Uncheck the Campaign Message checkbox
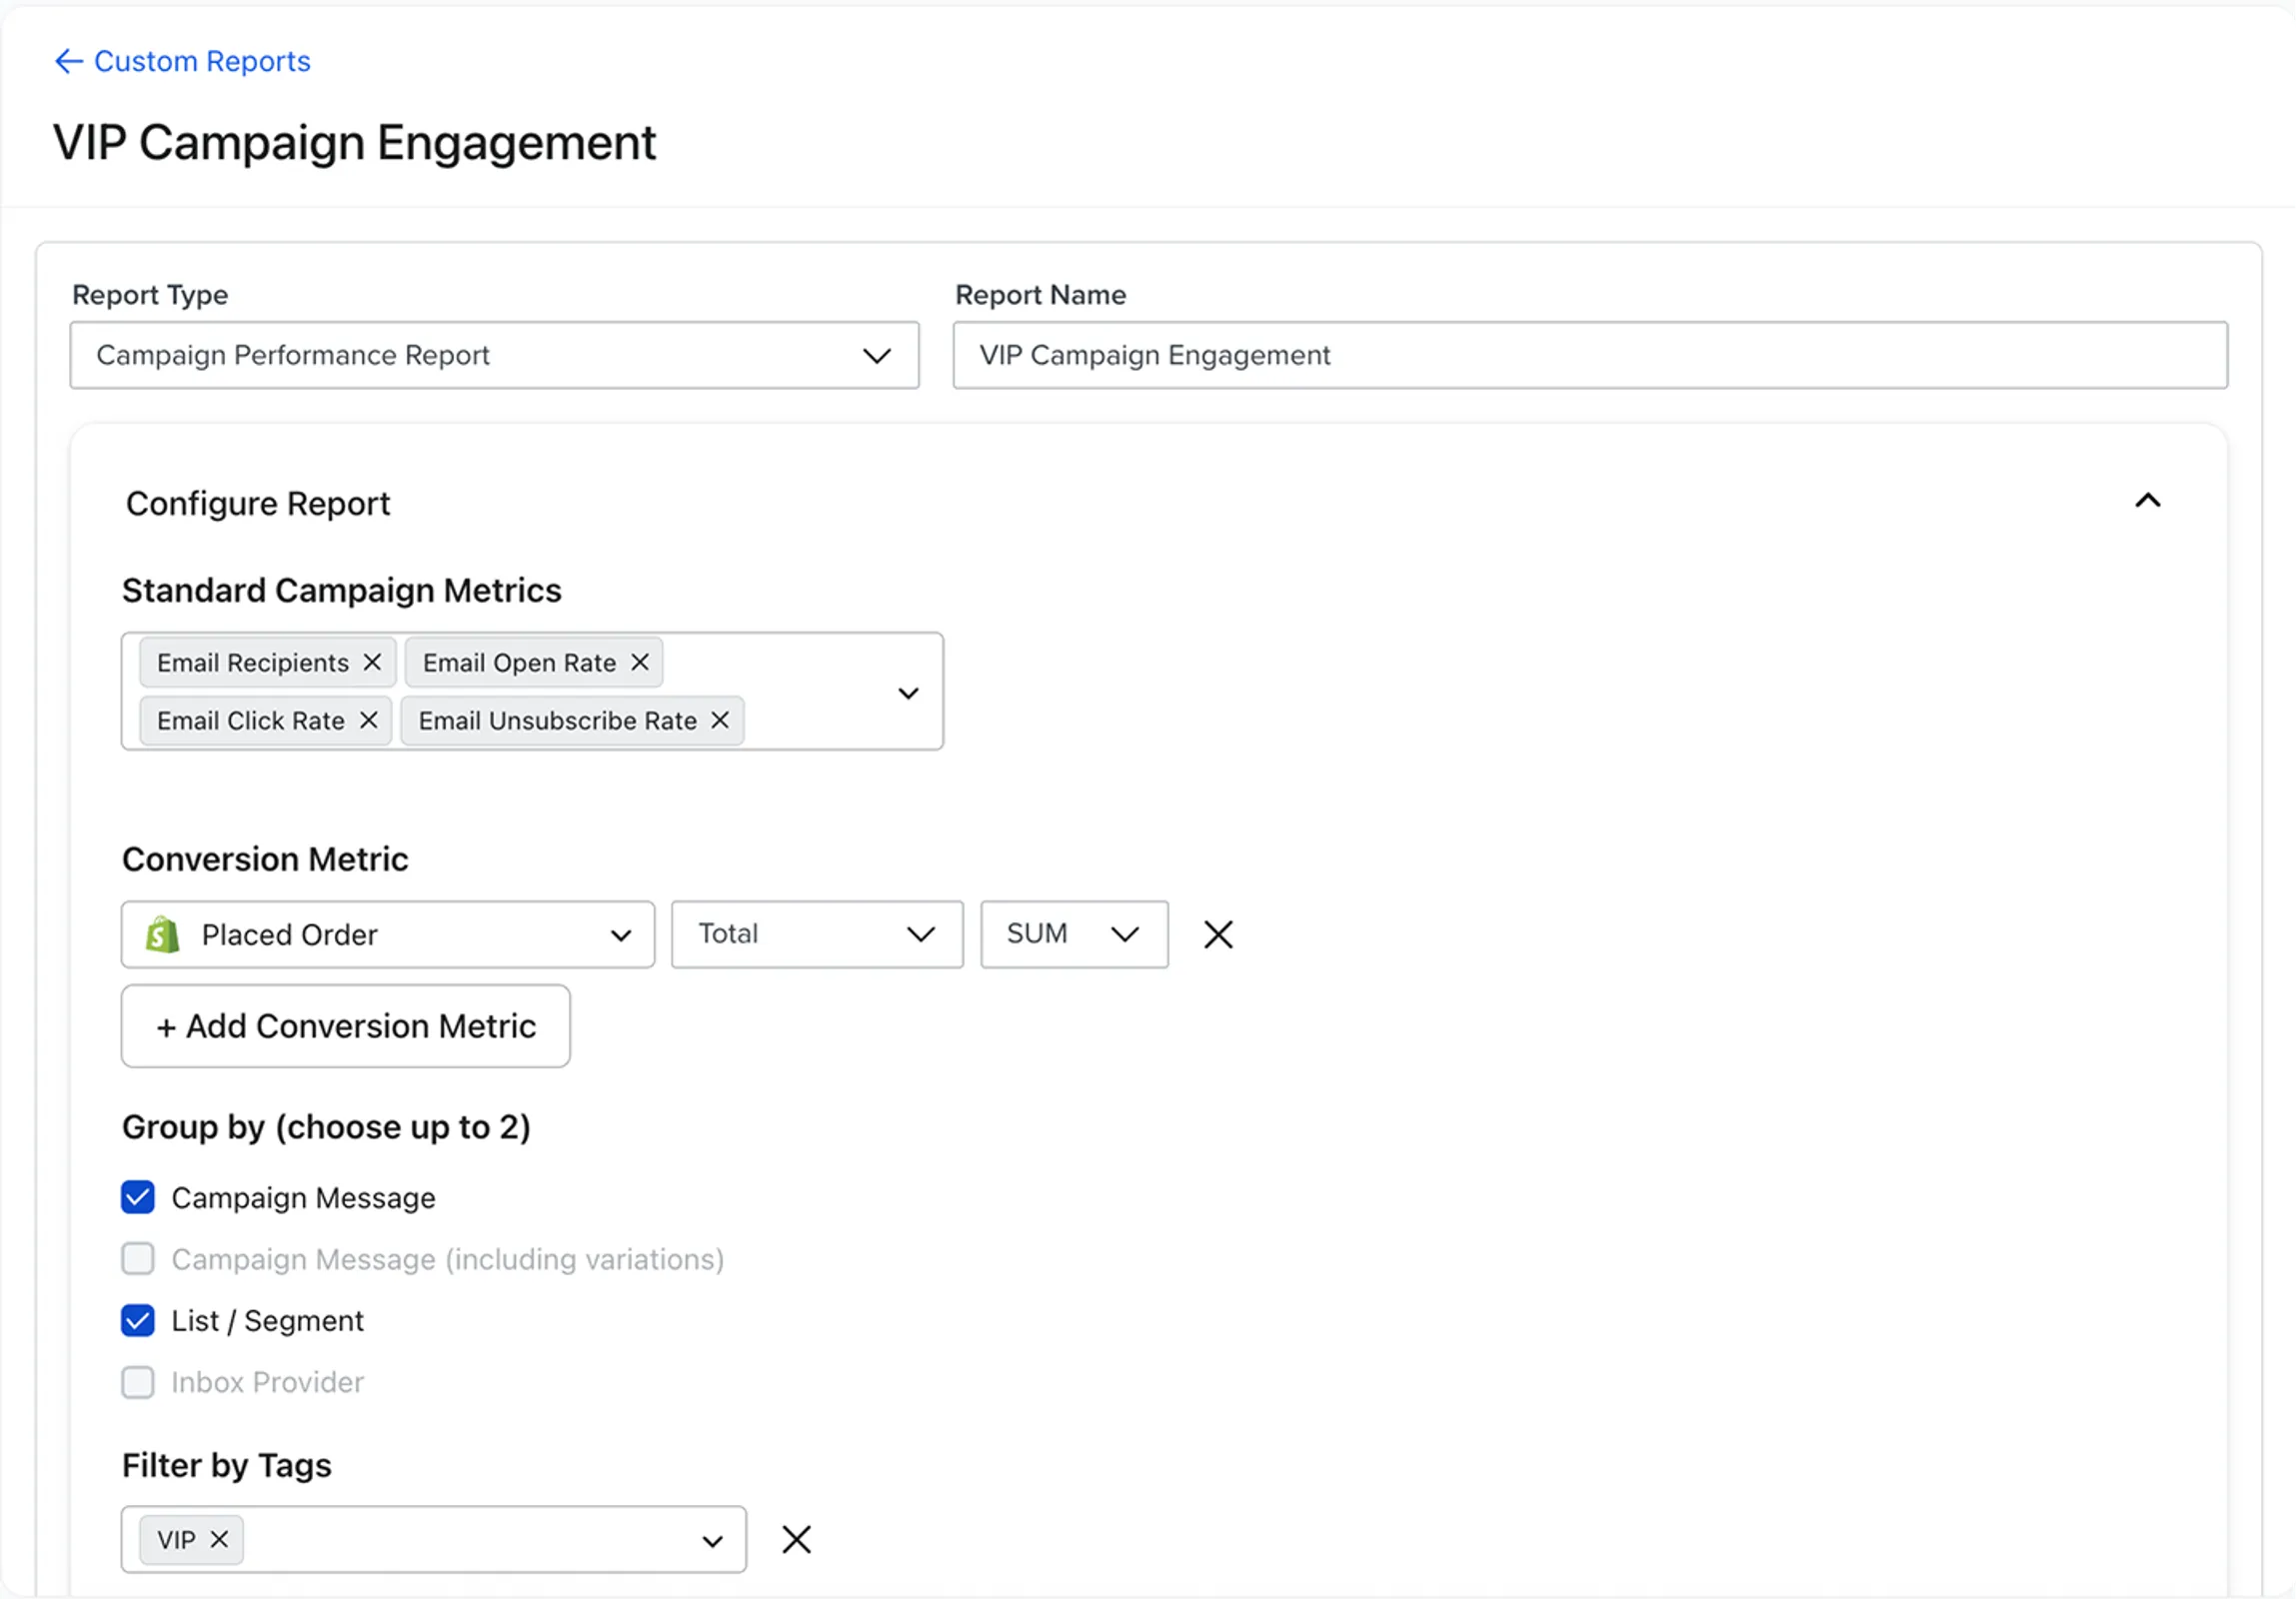The width and height of the screenshot is (2296, 1599). tap(138, 1198)
